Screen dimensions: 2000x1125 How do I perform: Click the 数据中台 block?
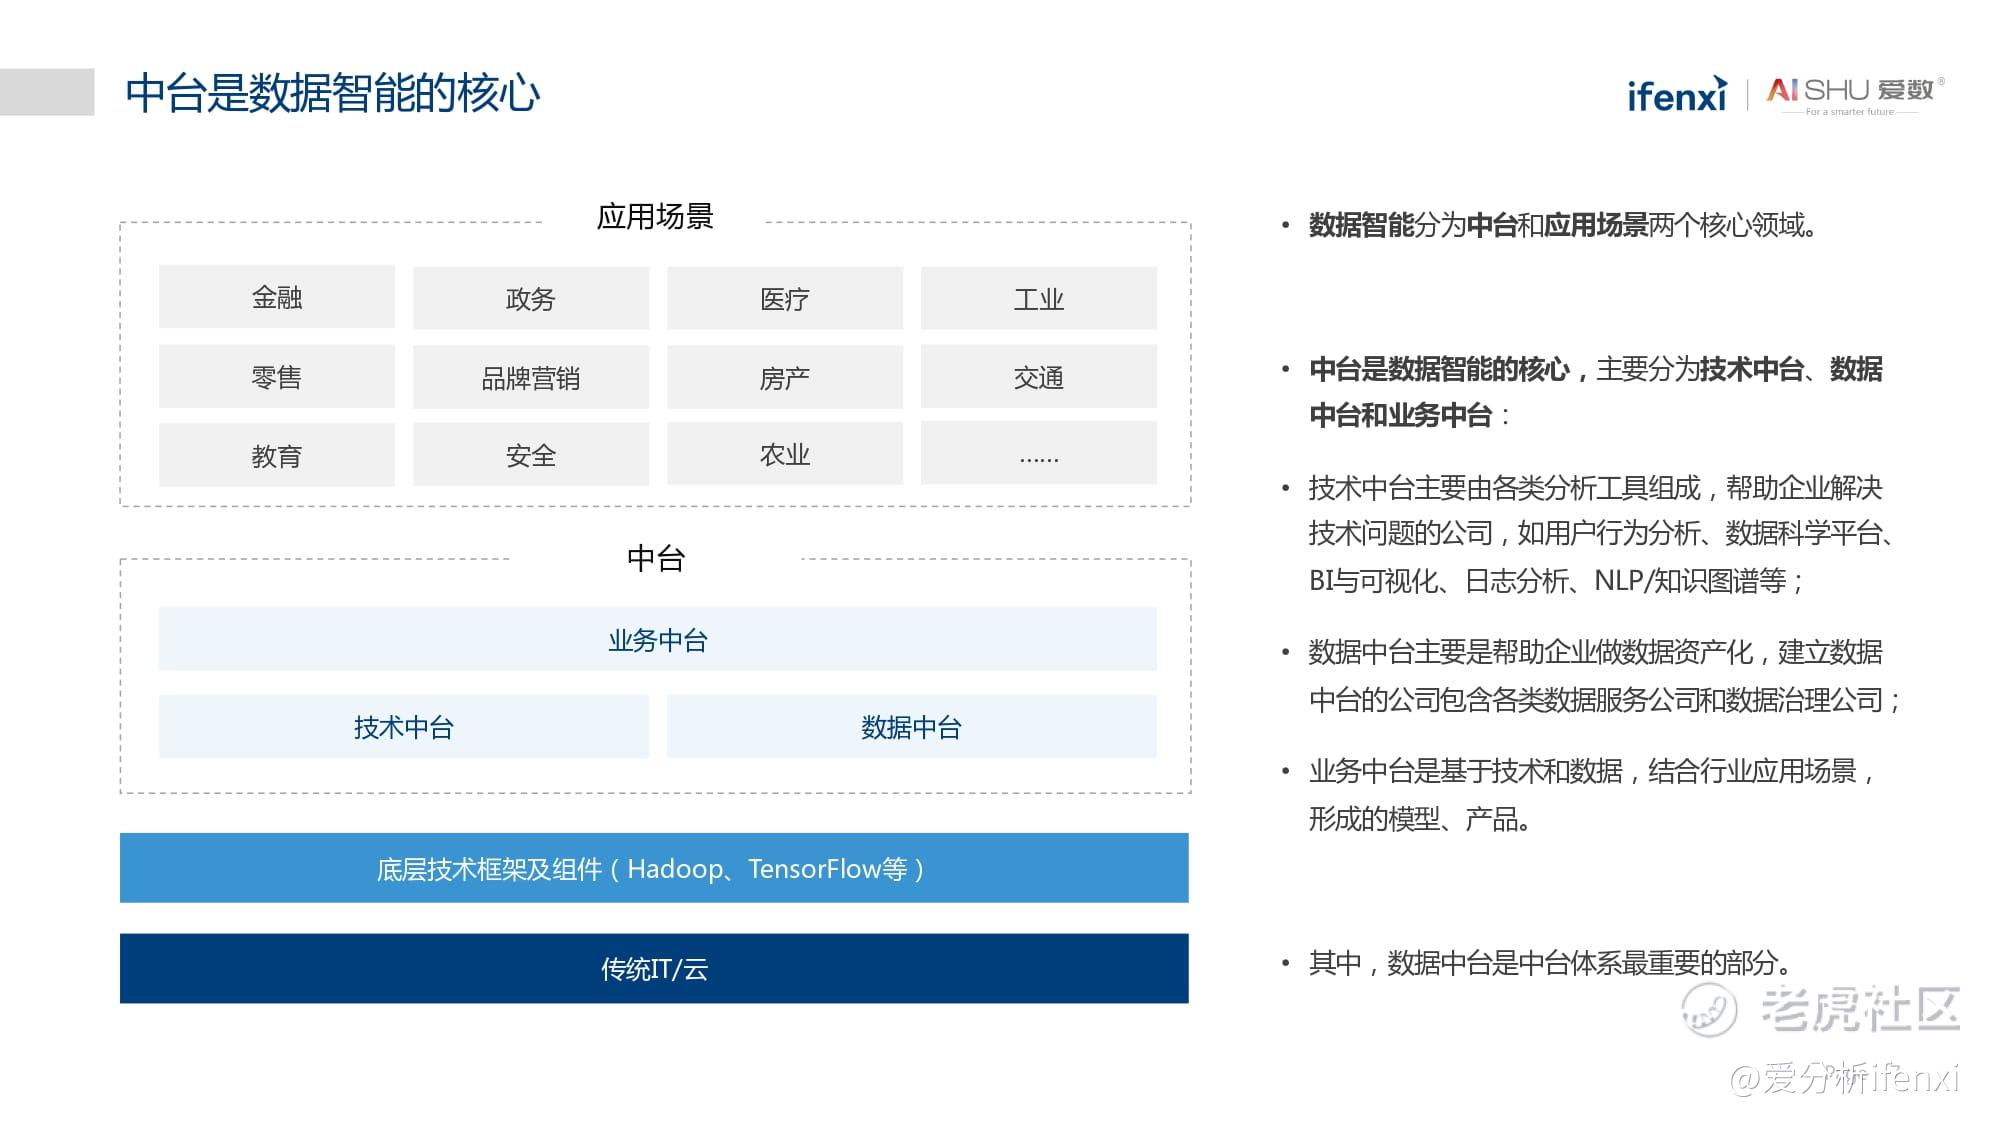point(911,727)
